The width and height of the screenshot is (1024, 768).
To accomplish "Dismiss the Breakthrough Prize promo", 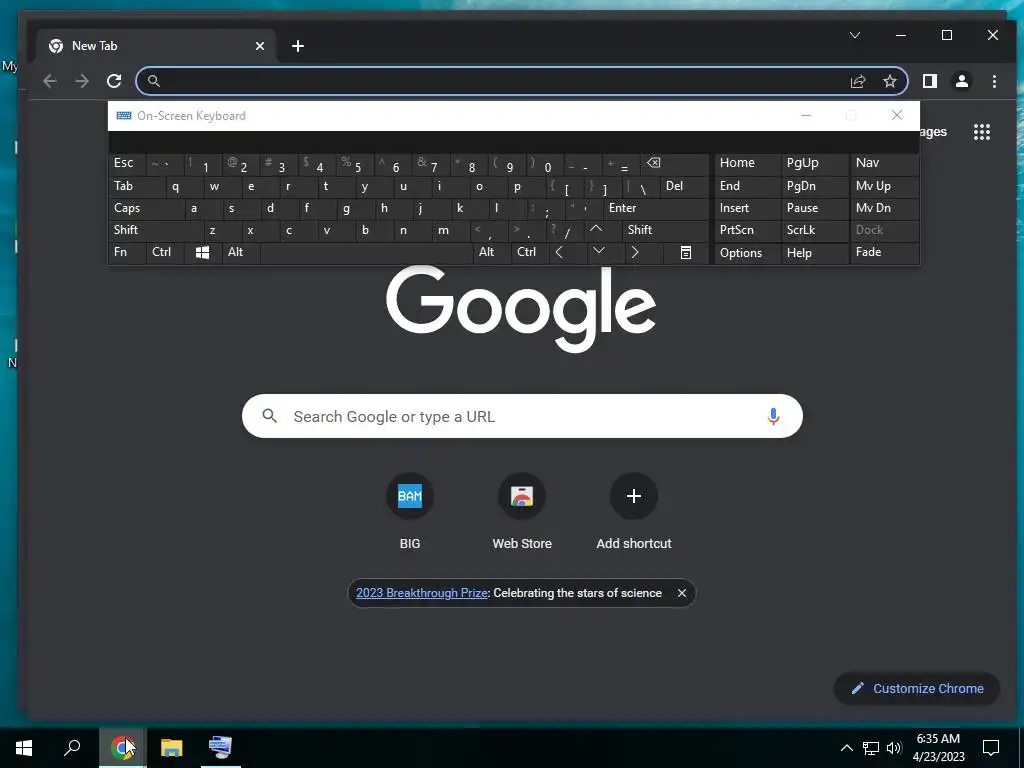I will pyautogui.click(x=681, y=593).
